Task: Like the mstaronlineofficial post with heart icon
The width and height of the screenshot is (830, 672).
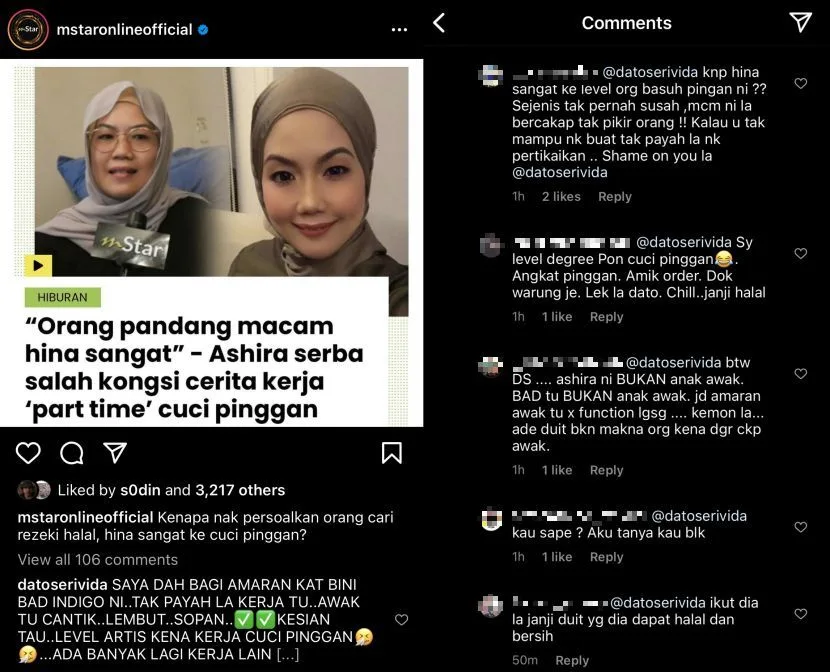Action: click(28, 453)
